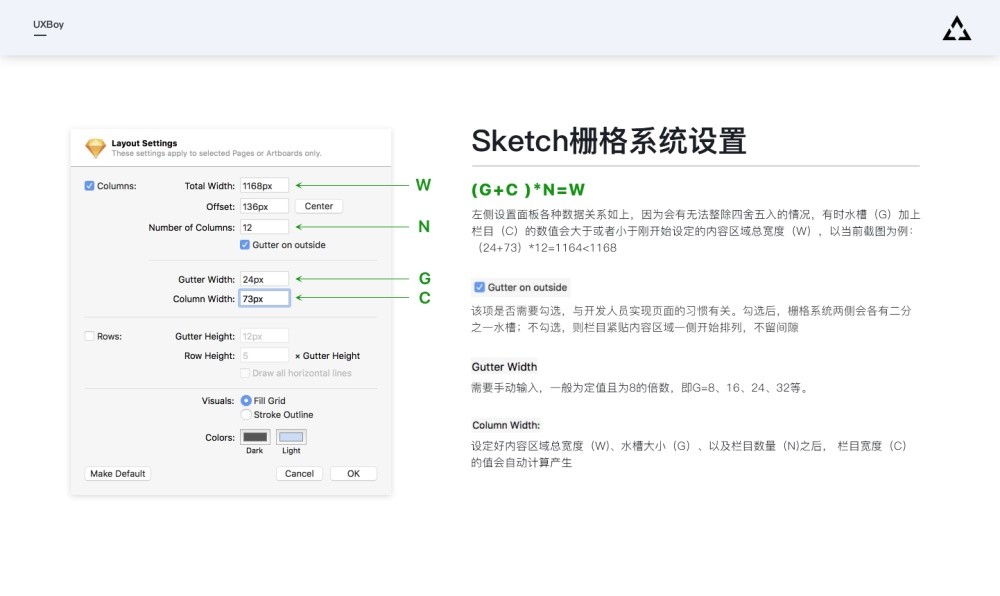Cancel the Layout Settings dialog
Screen dimensions: 1000x596
[x=299, y=474]
